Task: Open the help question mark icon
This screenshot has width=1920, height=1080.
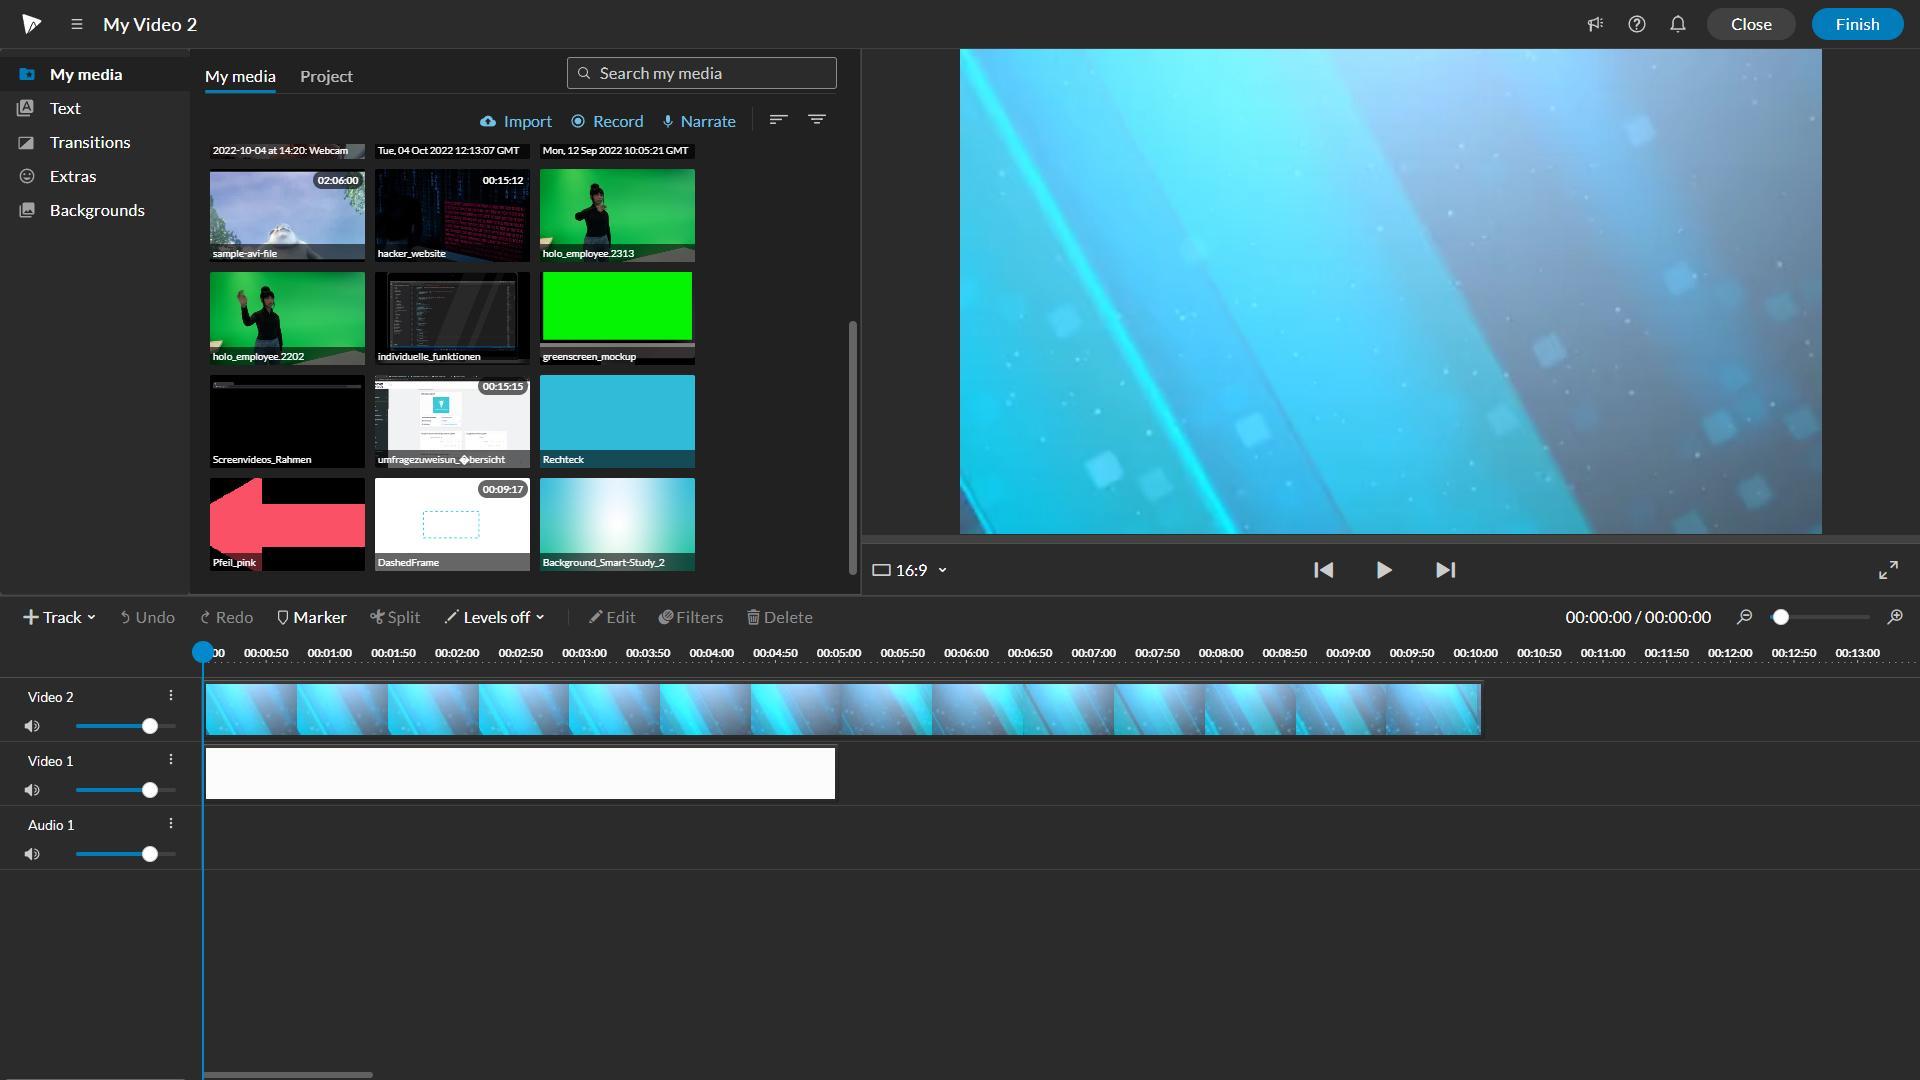Action: [x=1636, y=24]
